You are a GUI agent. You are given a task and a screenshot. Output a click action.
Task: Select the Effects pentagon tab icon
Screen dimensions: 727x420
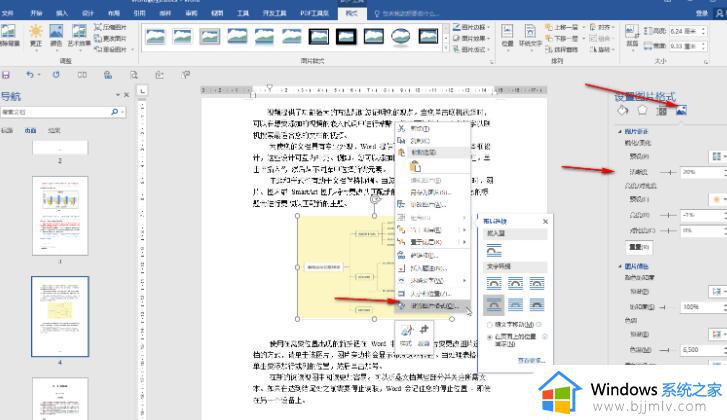point(642,110)
